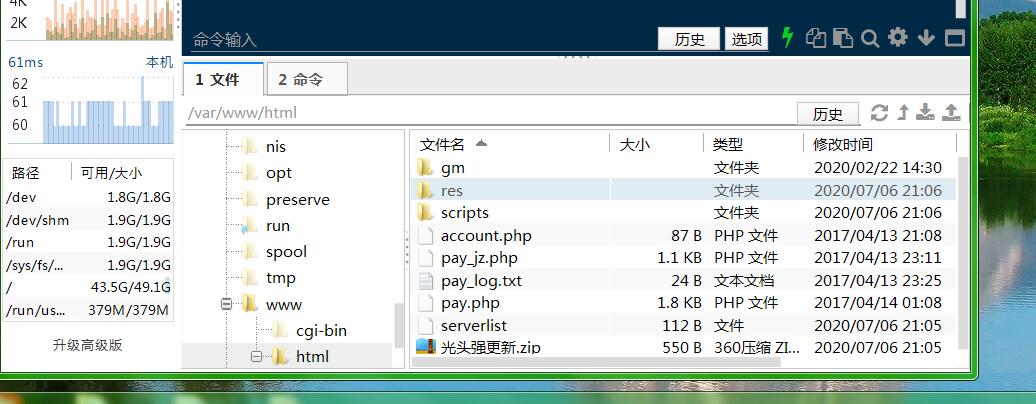Open settings via the gear icon
1036x404 pixels.
897,38
